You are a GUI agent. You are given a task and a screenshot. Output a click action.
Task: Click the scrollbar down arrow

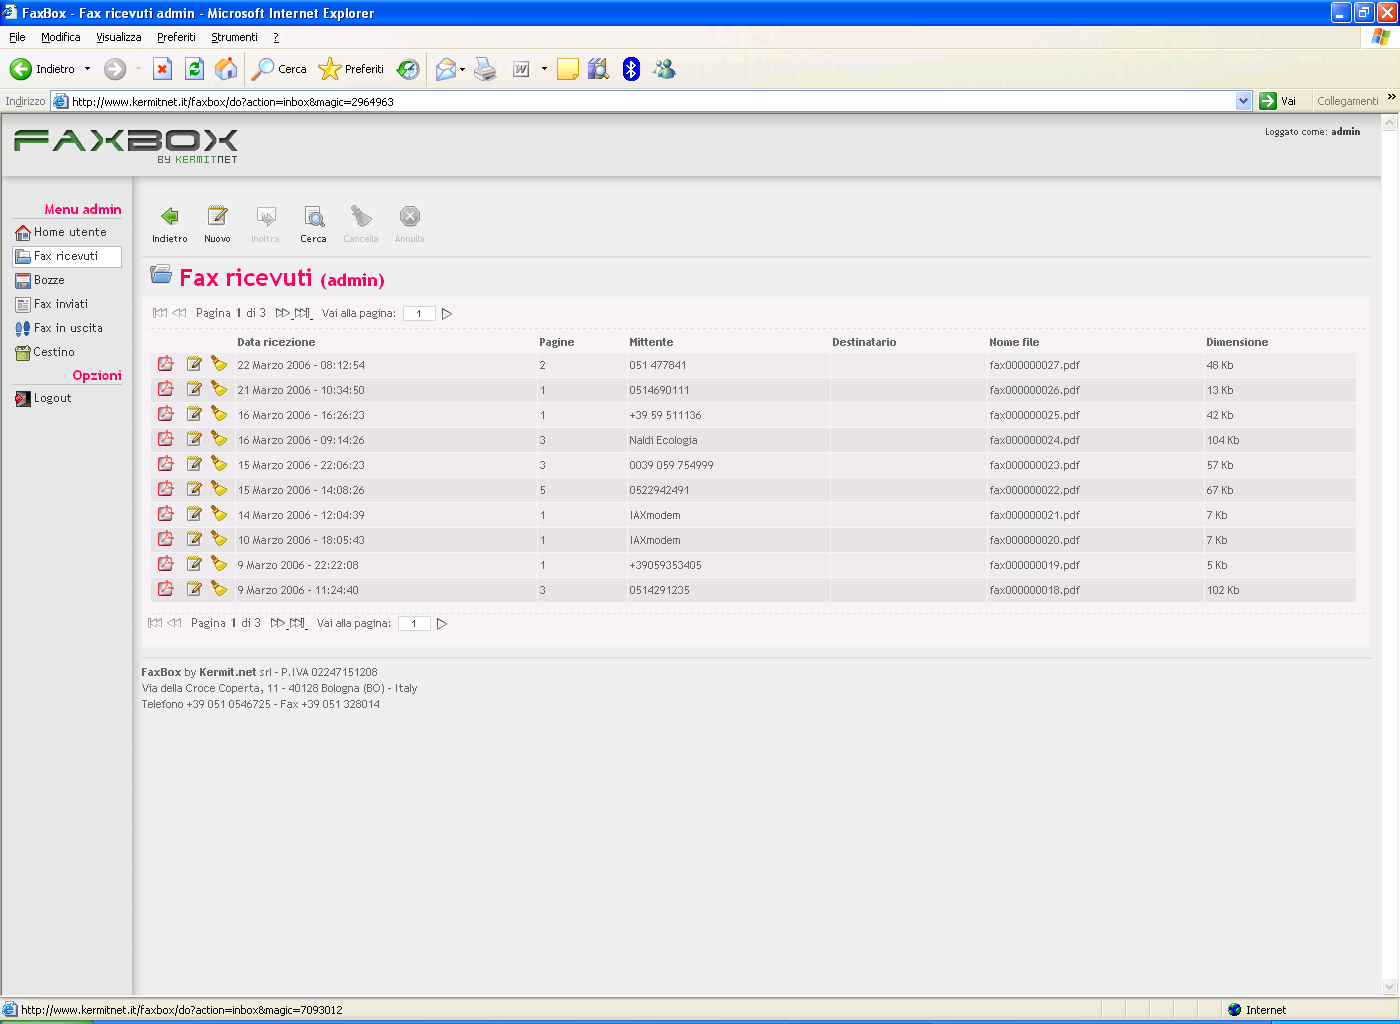[1389, 986]
